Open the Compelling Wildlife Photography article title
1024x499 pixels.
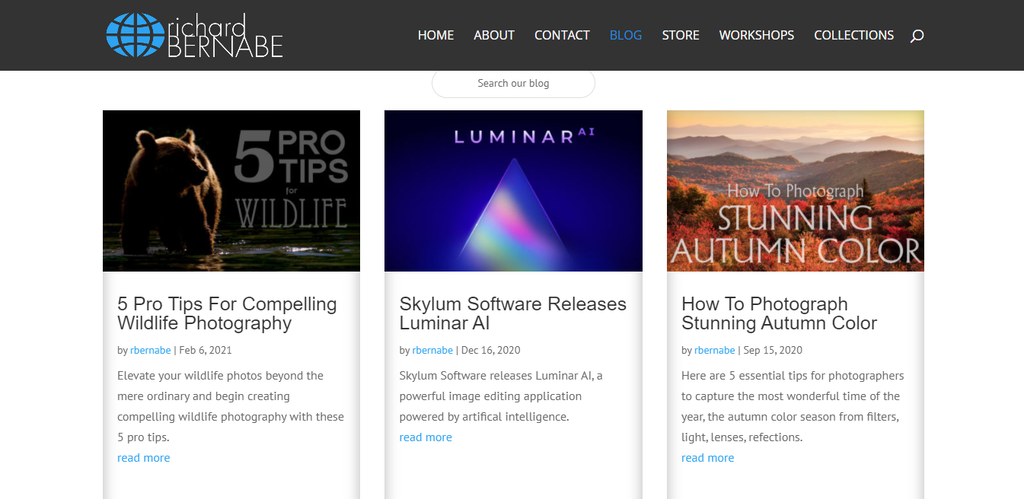227,313
